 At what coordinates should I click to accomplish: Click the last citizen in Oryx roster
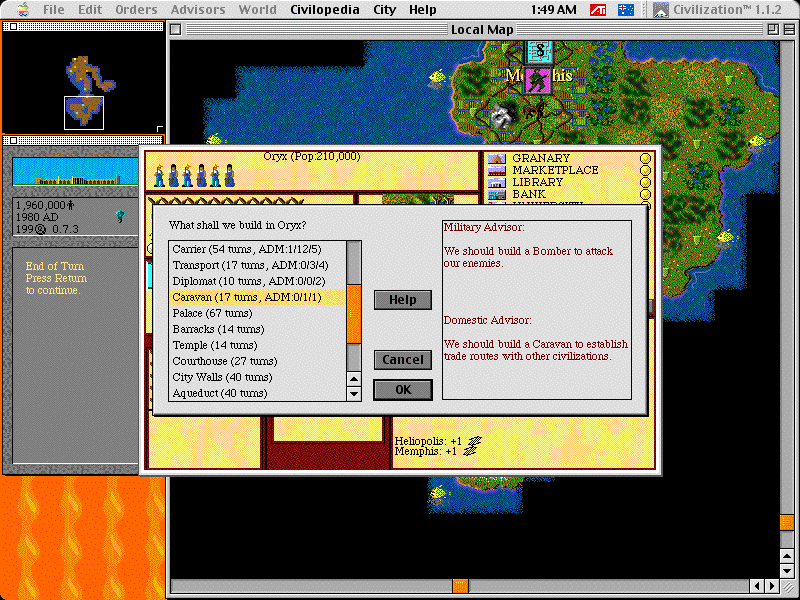[230, 176]
